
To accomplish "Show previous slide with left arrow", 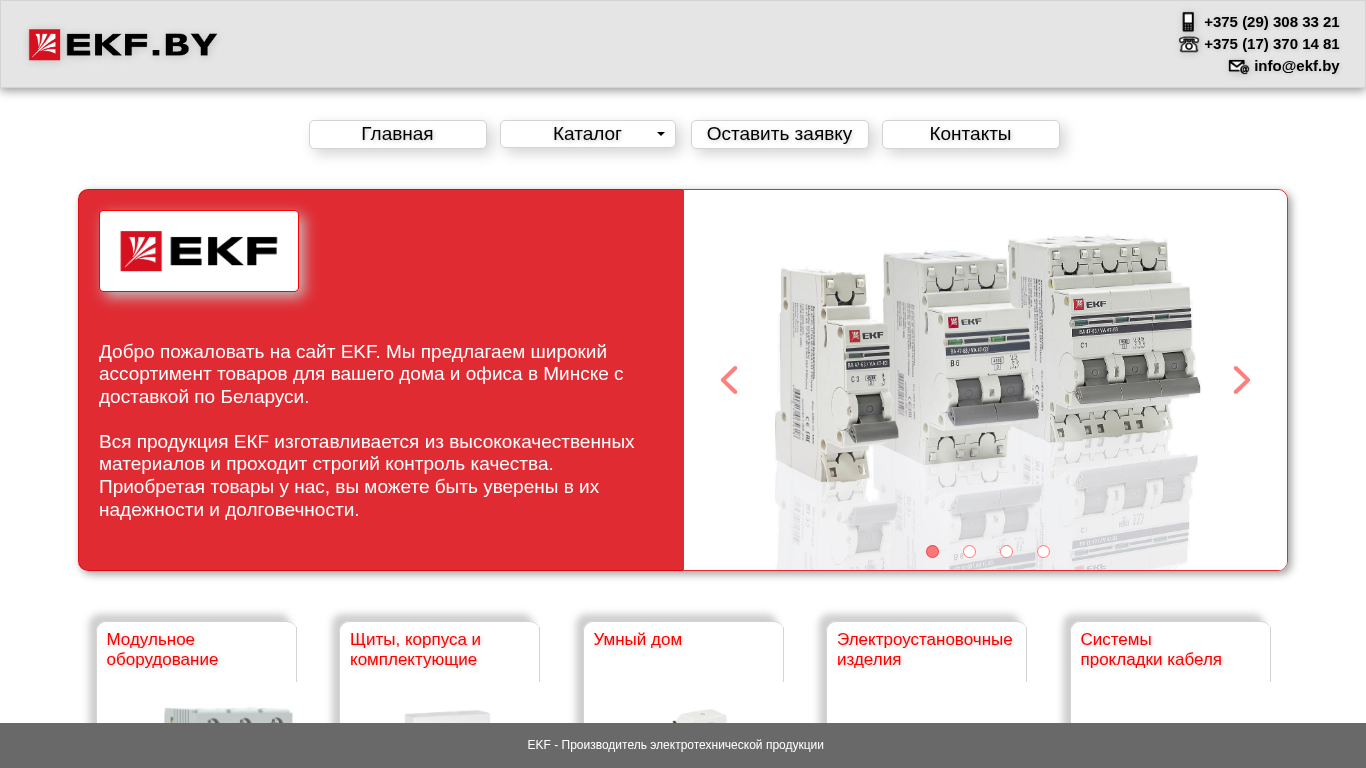I will tap(729, 380).
